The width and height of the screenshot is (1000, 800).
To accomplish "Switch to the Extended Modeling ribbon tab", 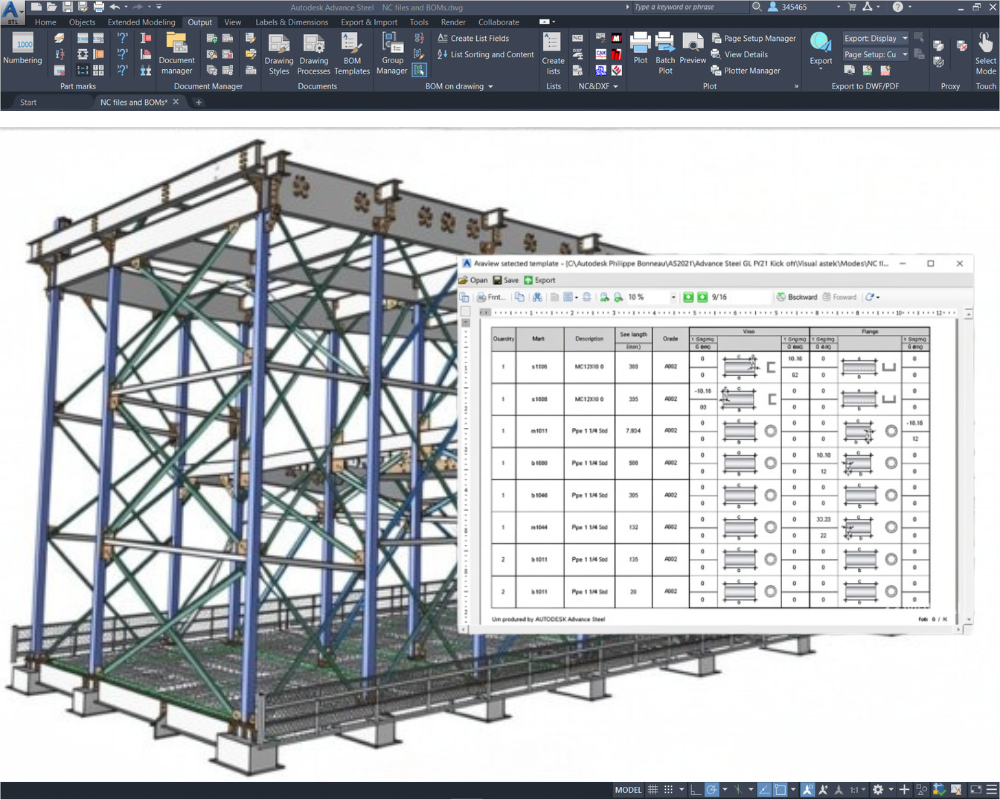I will coord(141,22).
